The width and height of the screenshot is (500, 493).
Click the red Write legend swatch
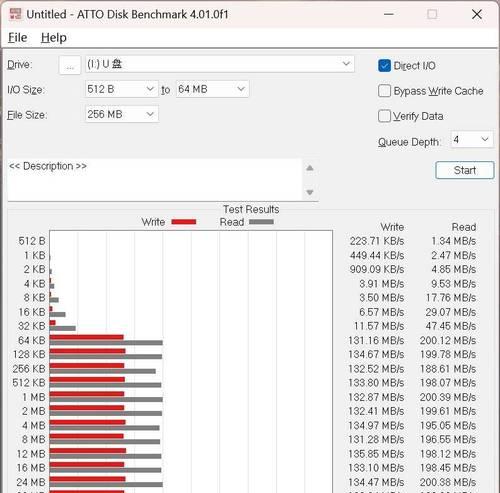[184, 222]
